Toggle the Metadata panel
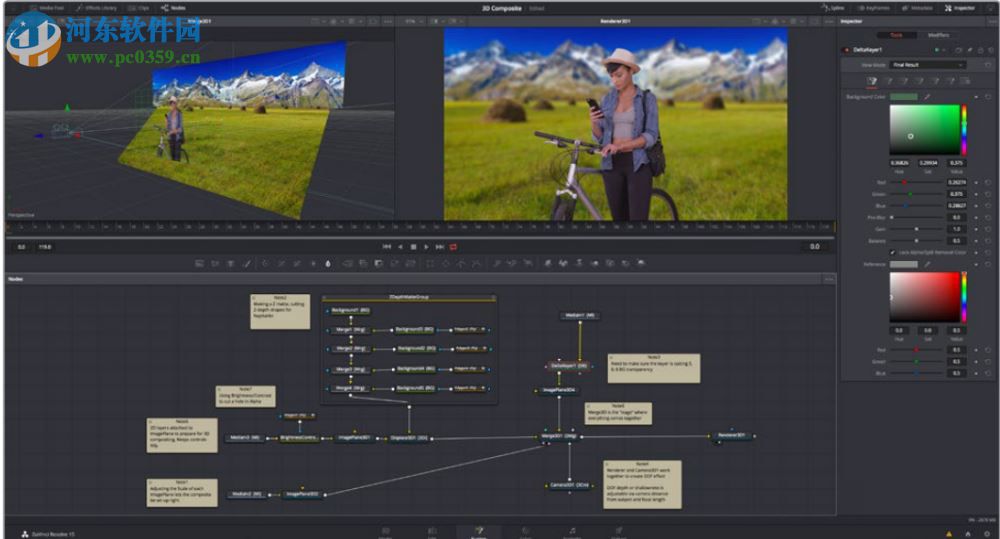 click(917, 8)
